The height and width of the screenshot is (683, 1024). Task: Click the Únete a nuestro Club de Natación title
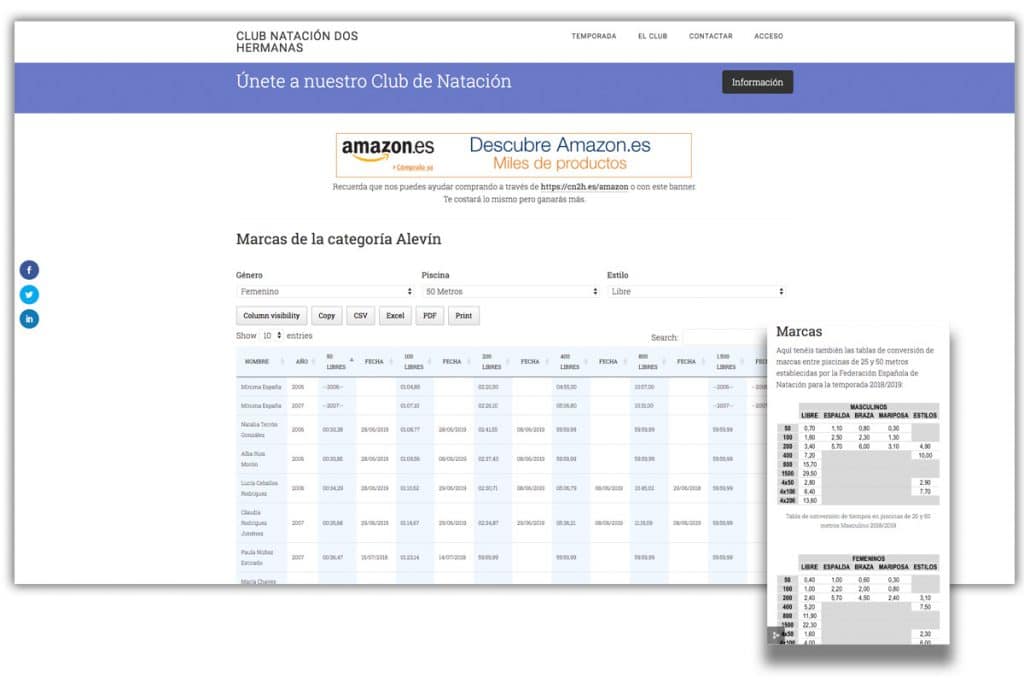[x=374, y=81]
